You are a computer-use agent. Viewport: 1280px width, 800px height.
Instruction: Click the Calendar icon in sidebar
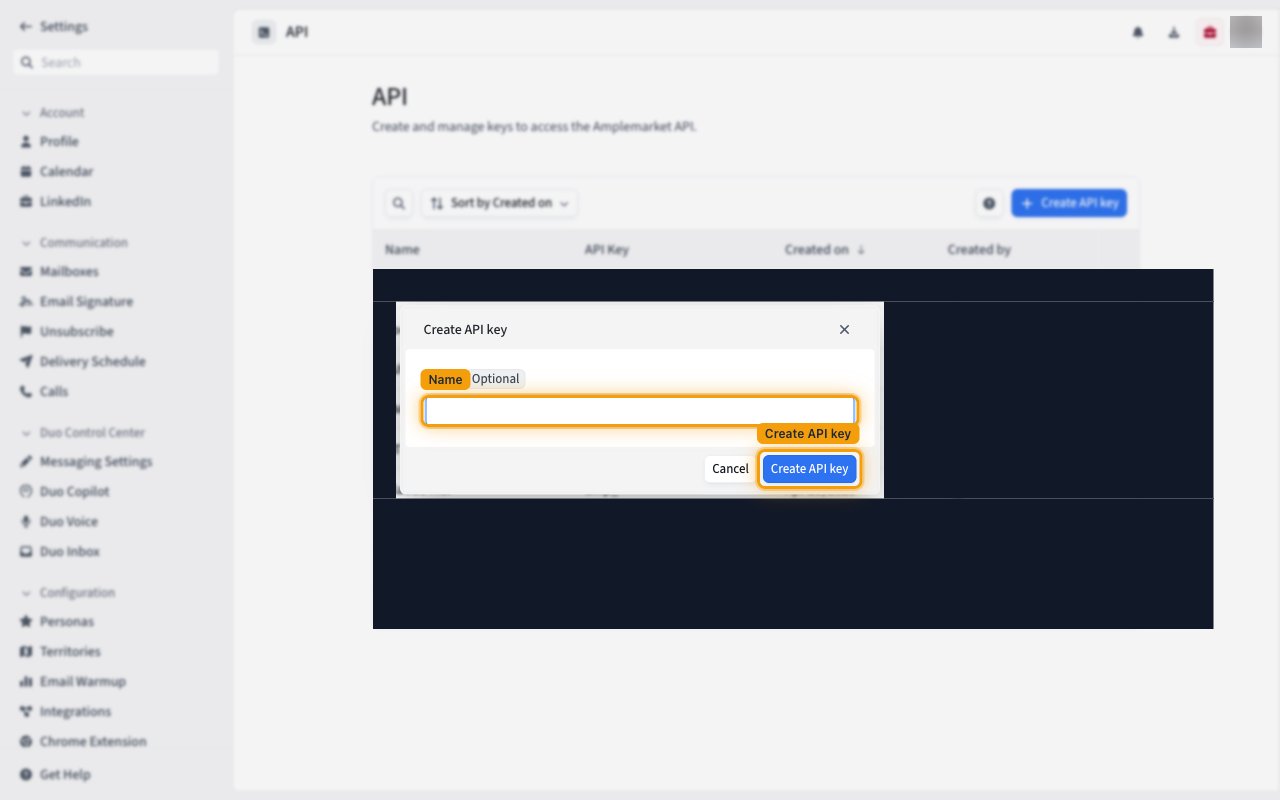(27, 172)
